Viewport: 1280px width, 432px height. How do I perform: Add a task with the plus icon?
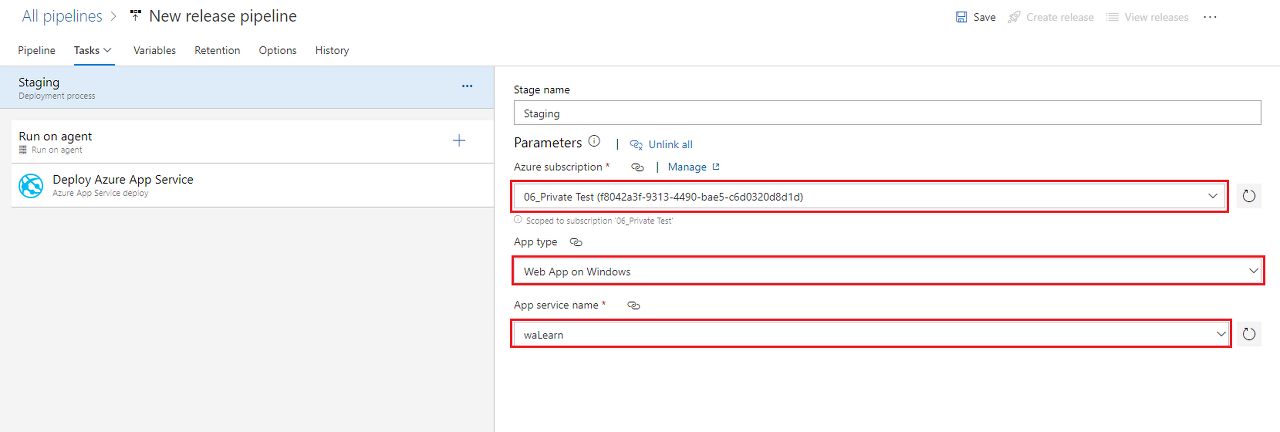(x=459, y=140)
